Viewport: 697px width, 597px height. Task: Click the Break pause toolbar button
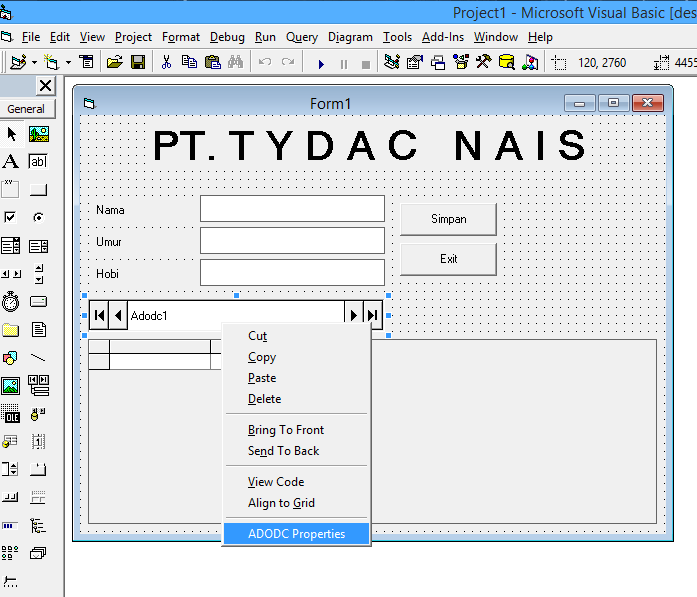[344, 64]
